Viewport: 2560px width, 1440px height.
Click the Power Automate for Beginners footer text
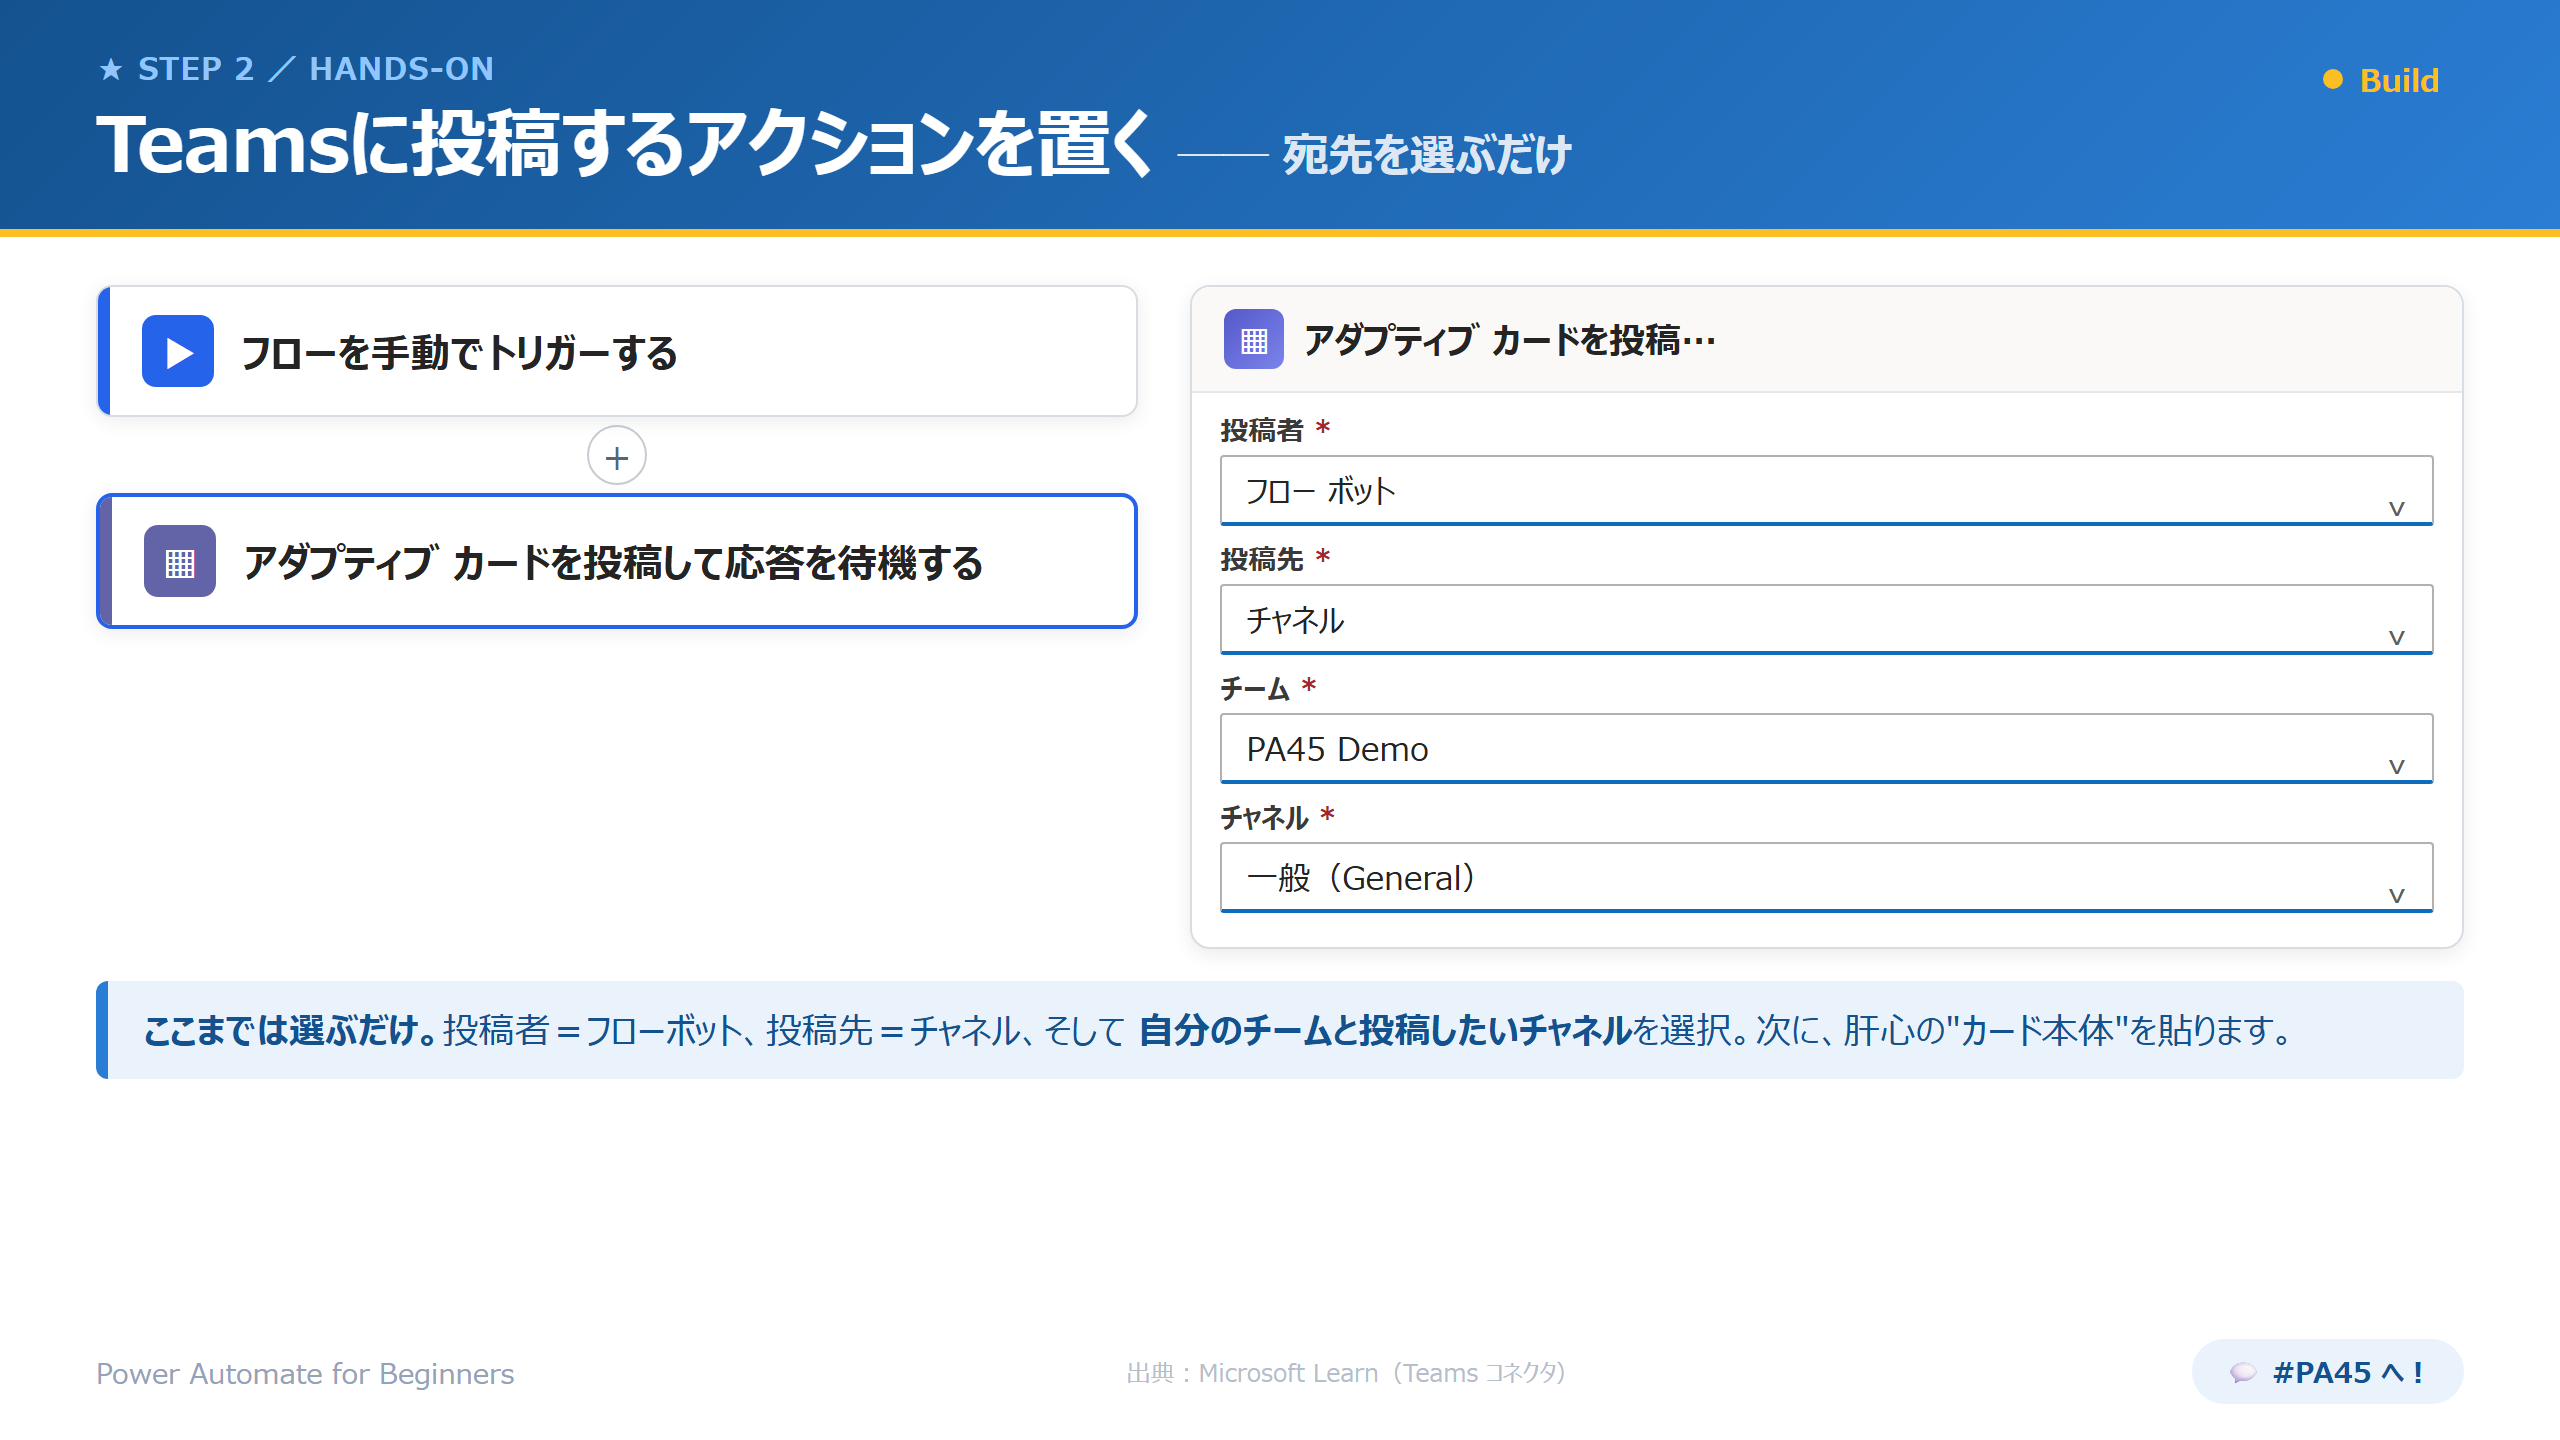305,1373
